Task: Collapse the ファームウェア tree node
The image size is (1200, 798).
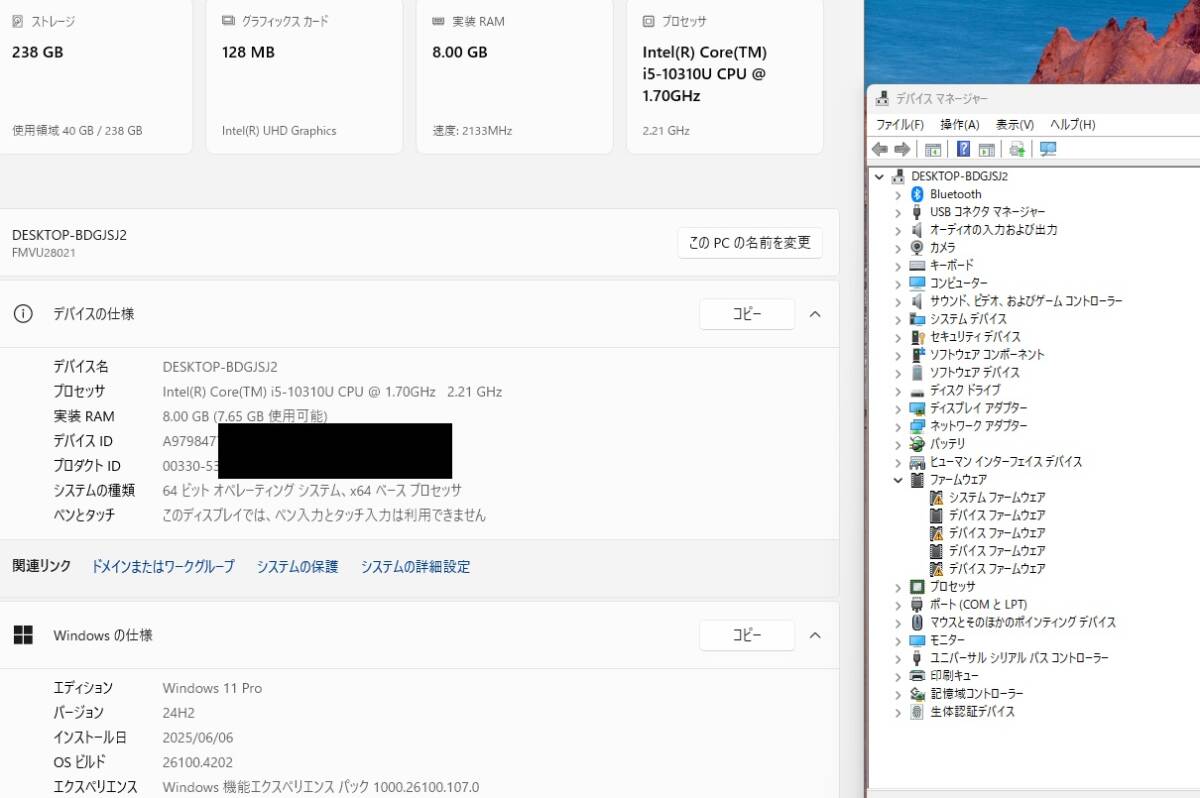Action: coord(898,479)
